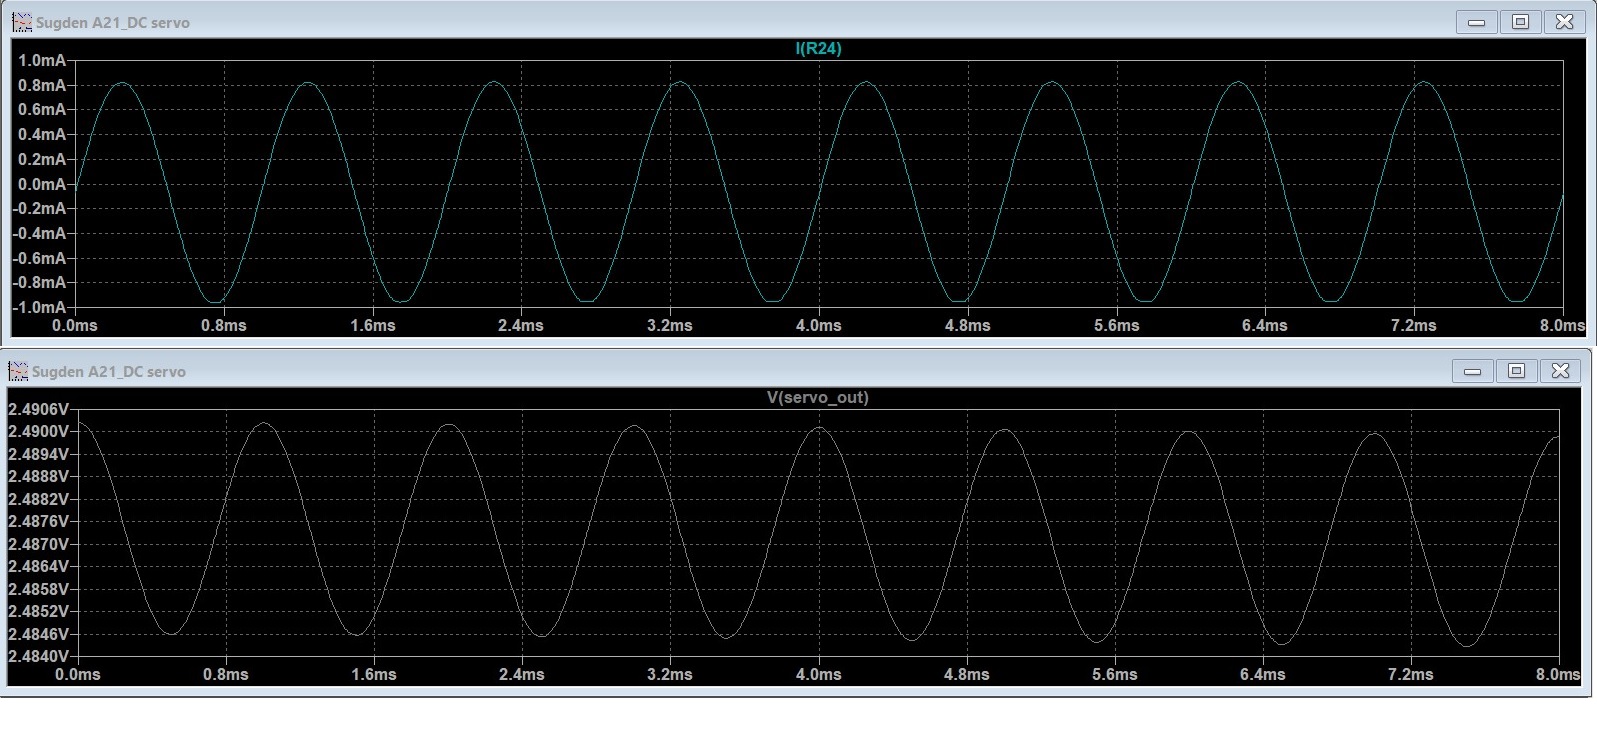
Task: Click the 8.0ms time label in top plot
Action: (1562, 325)
